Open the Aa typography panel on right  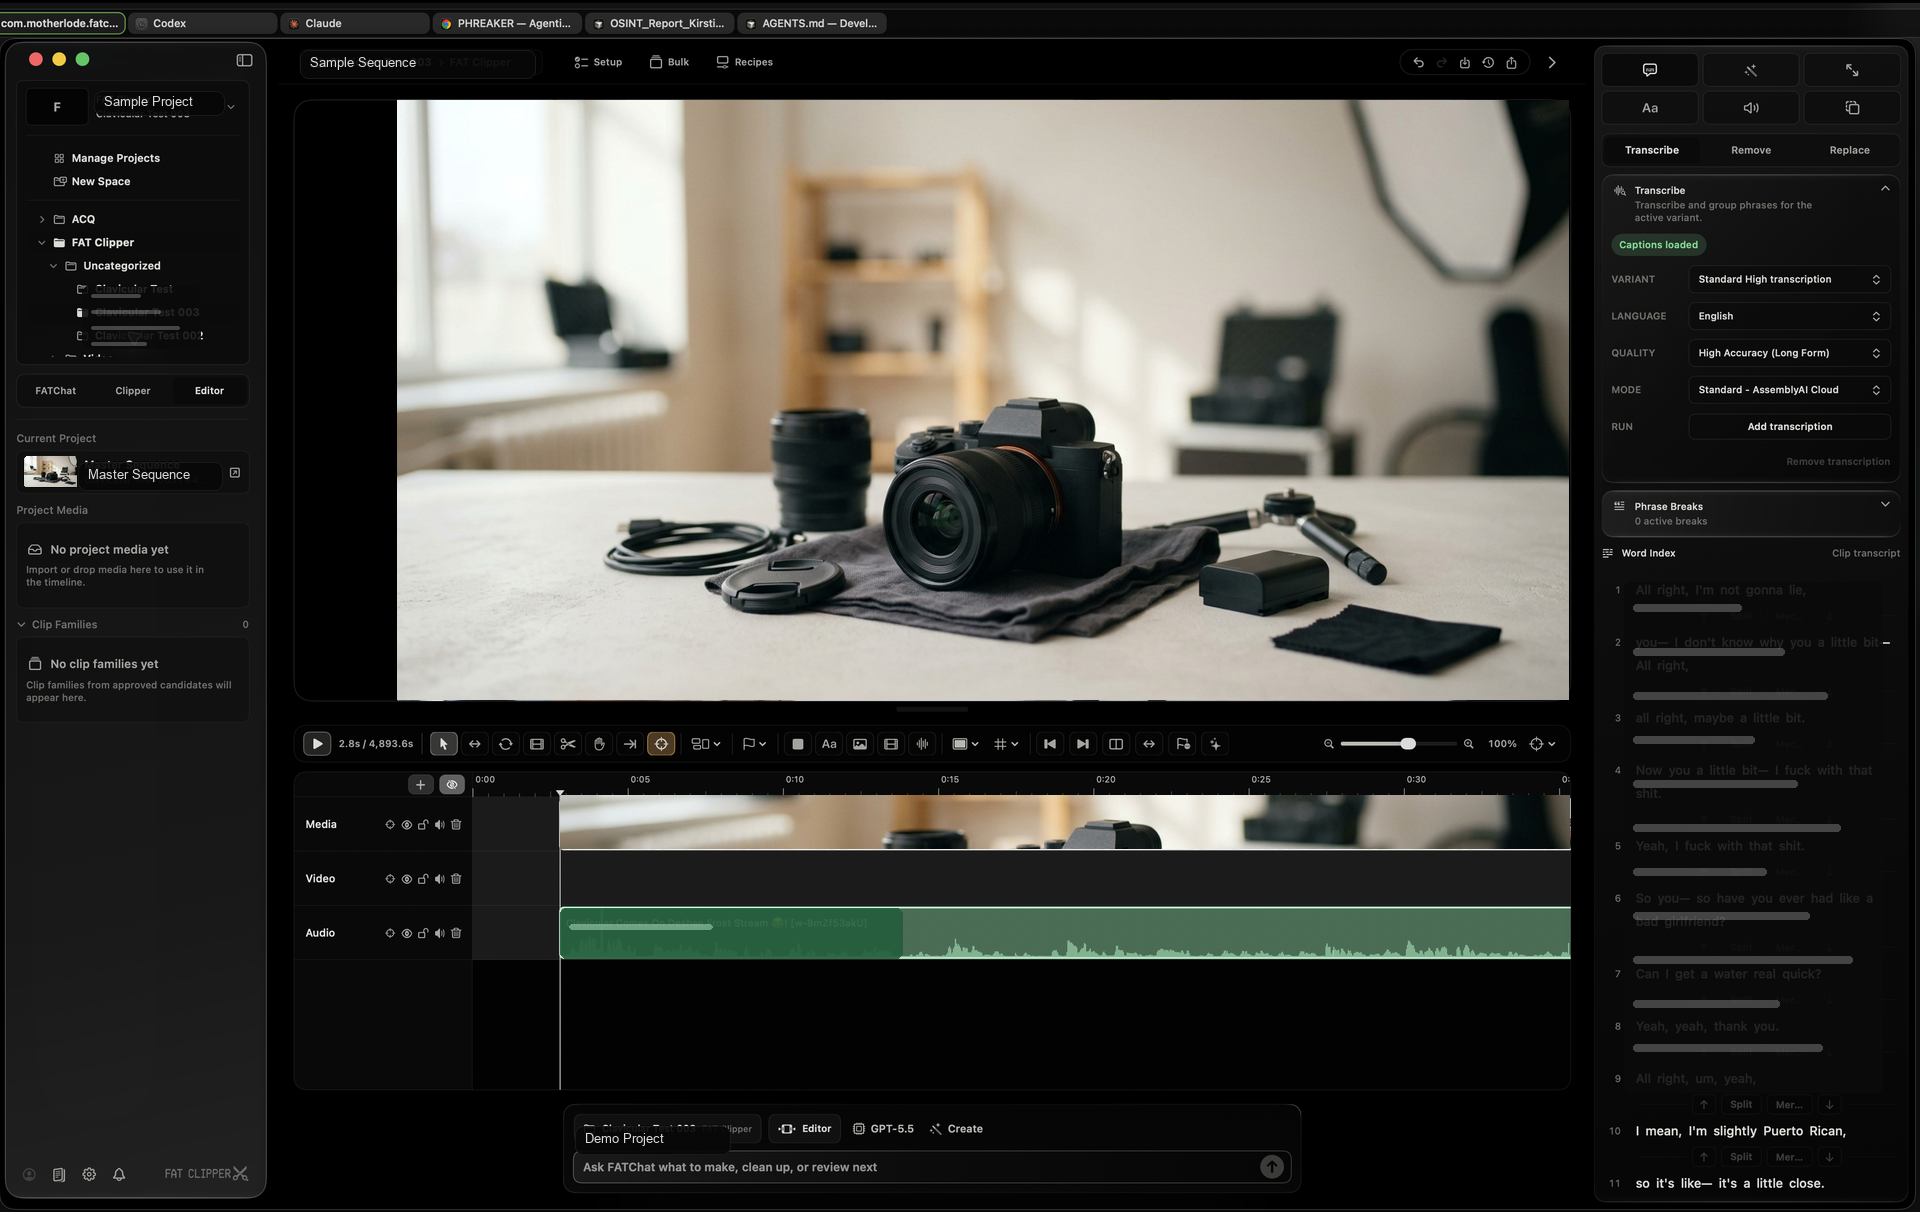click(x=1650, y=108)
